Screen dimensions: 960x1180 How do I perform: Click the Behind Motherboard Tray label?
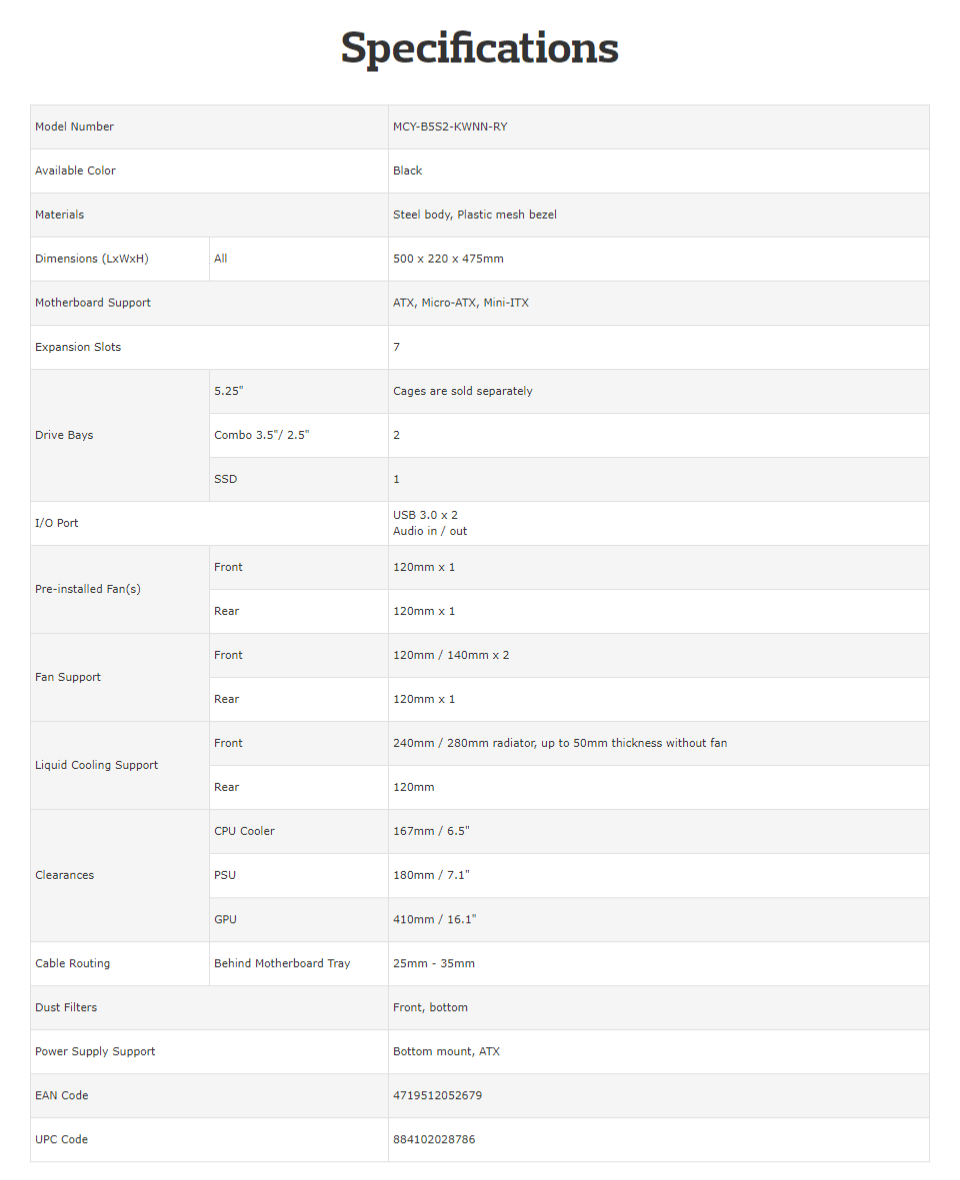coord(282,963)
